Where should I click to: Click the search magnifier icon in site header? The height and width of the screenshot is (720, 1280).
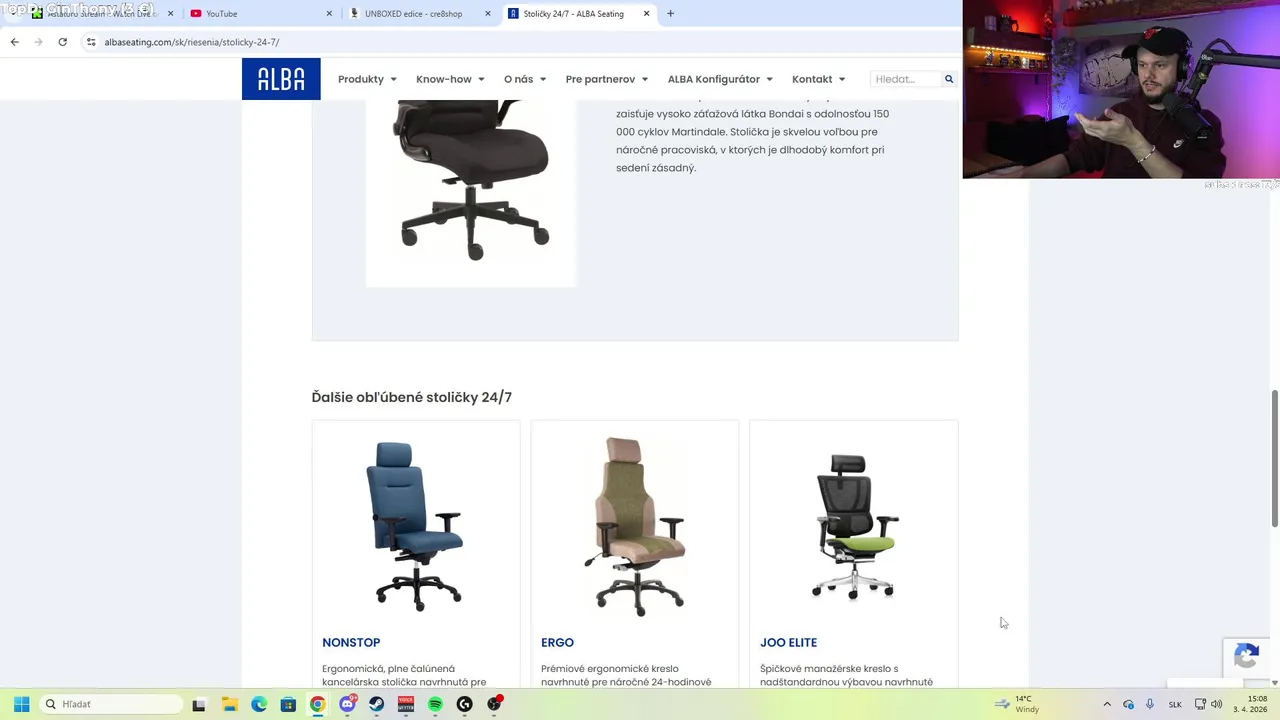coord(949,79)
